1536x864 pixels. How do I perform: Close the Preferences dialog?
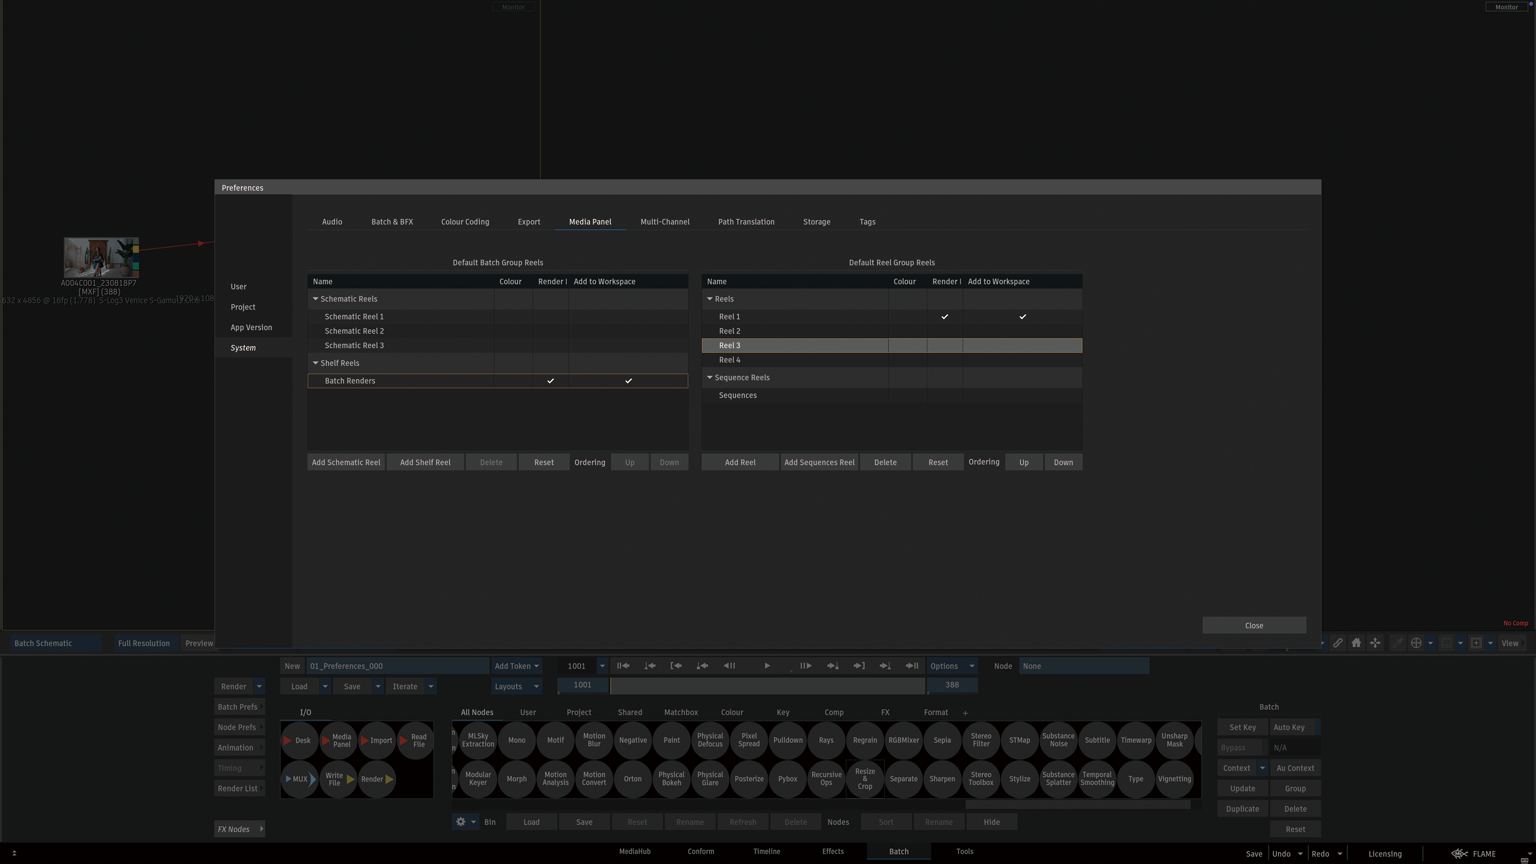click(x=1253, y=625)
